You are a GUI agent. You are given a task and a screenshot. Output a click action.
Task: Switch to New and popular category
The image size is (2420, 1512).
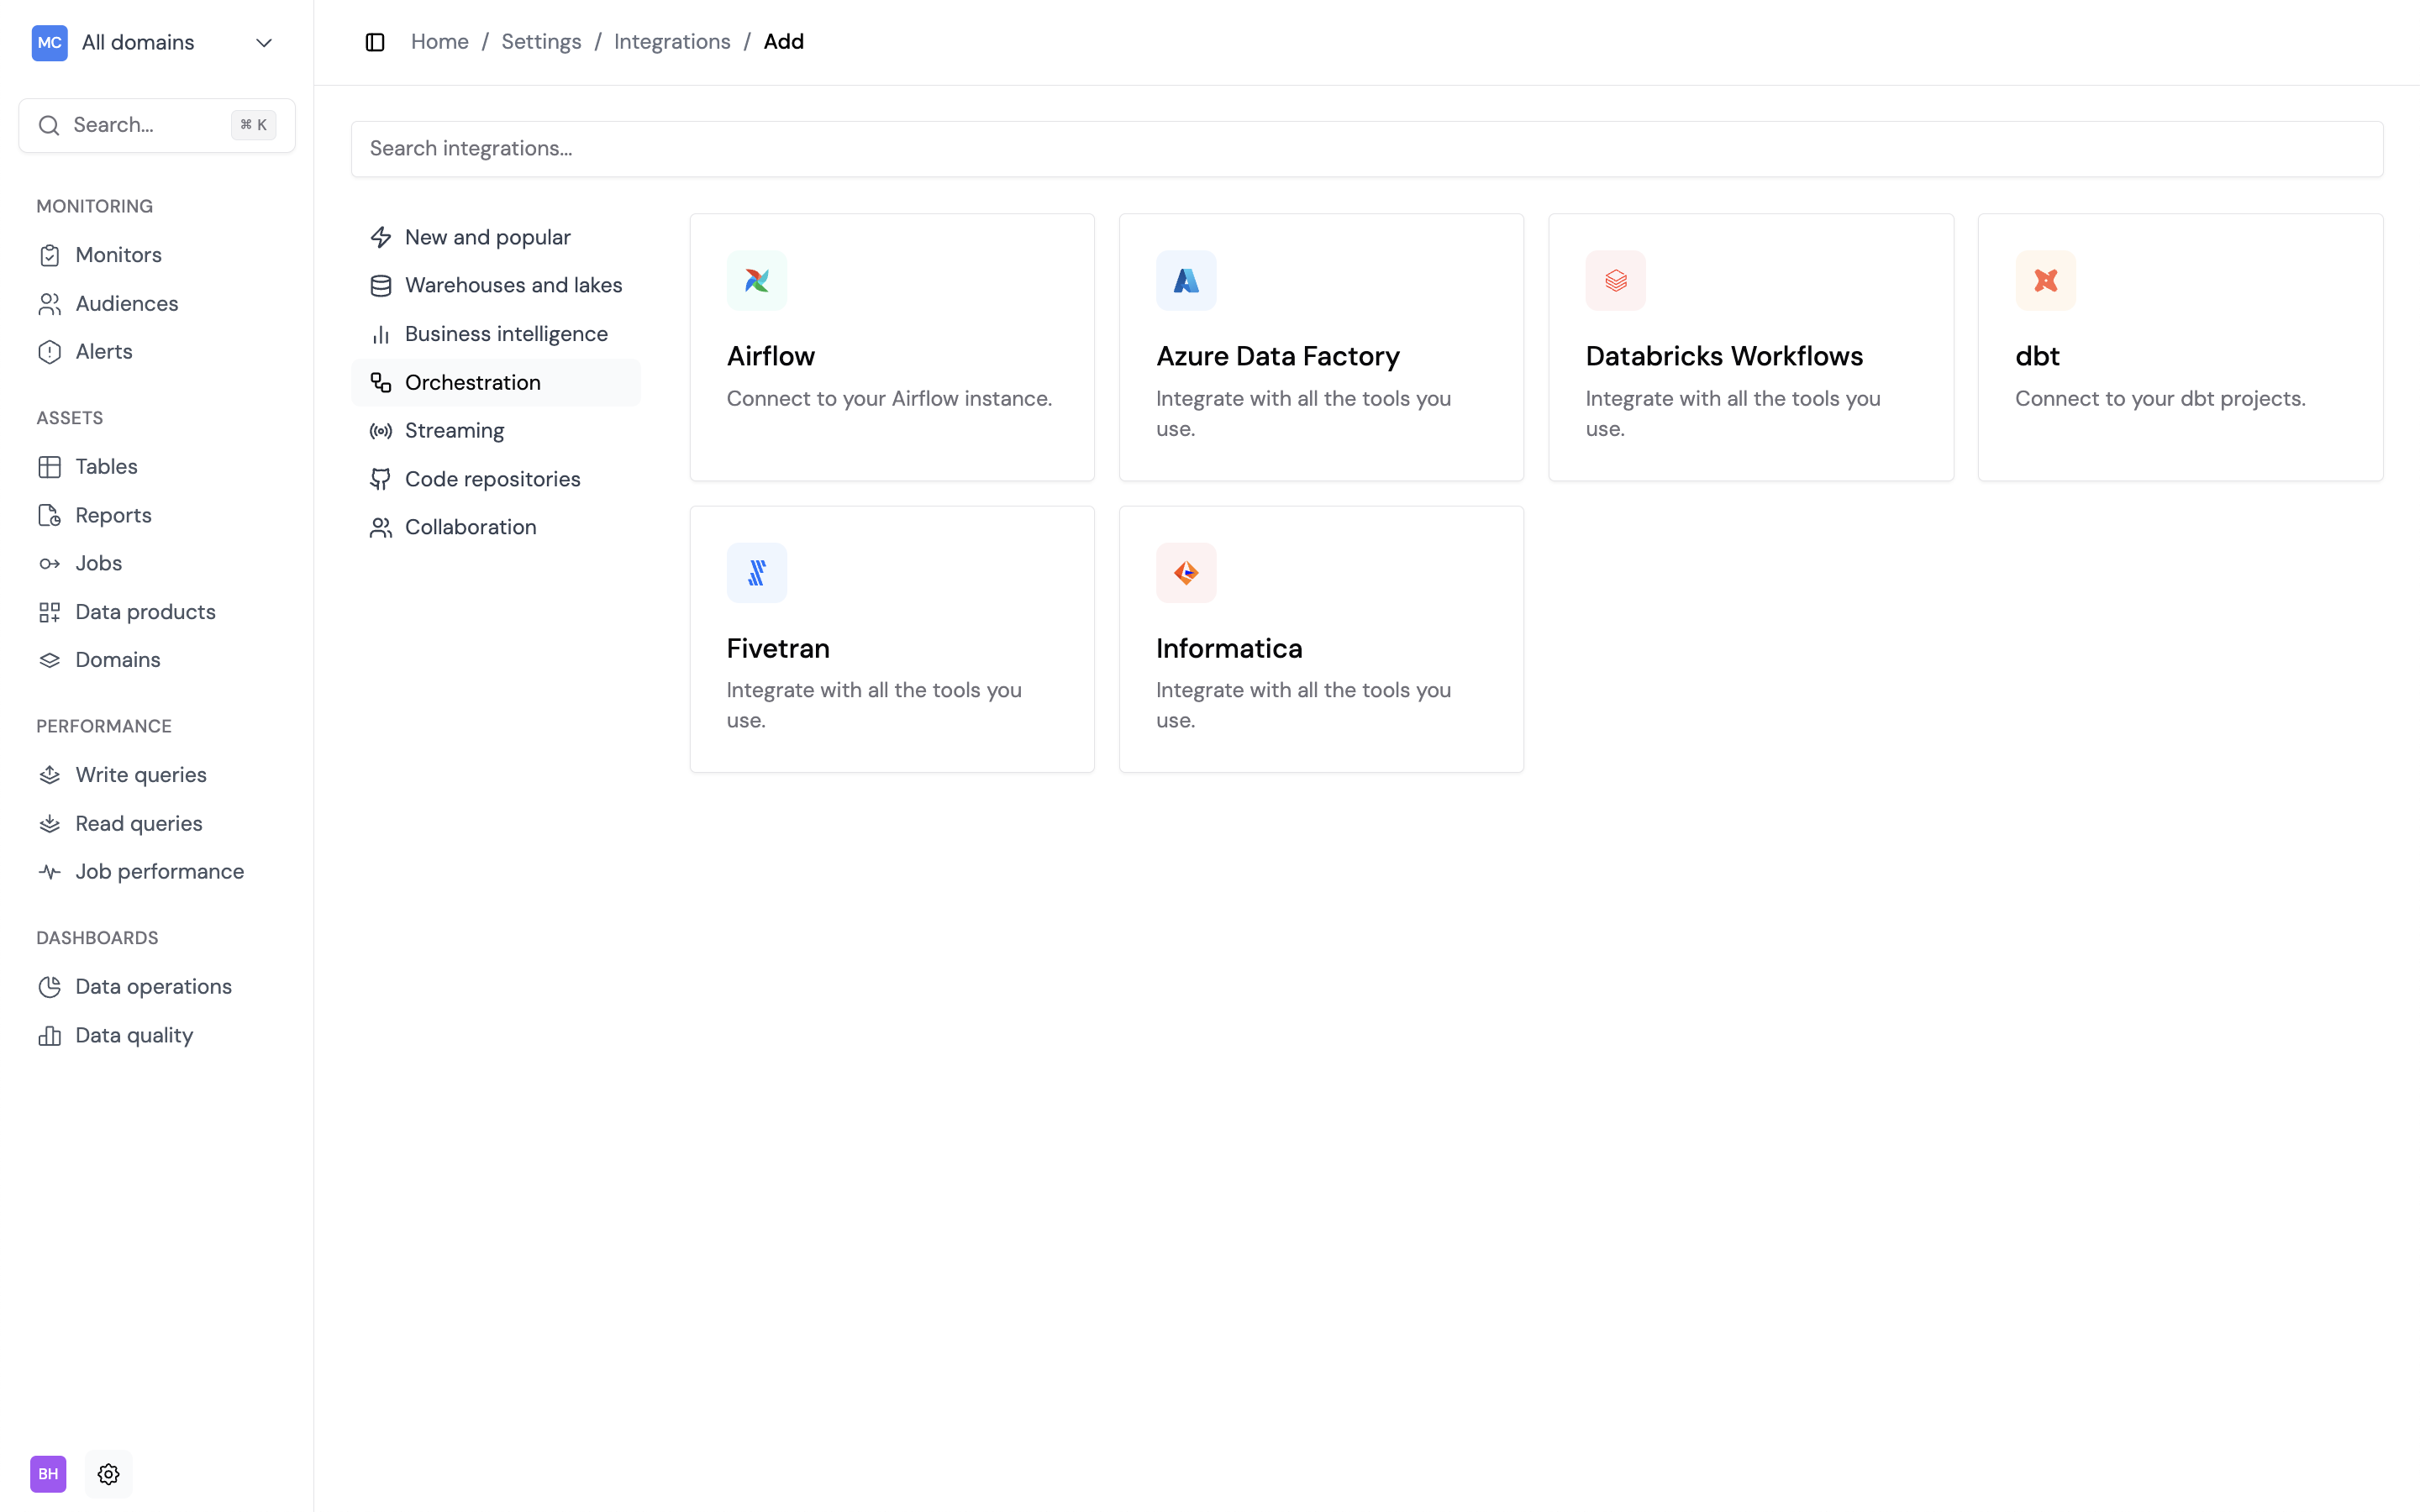pyautogui.click(x=488, y=236)
